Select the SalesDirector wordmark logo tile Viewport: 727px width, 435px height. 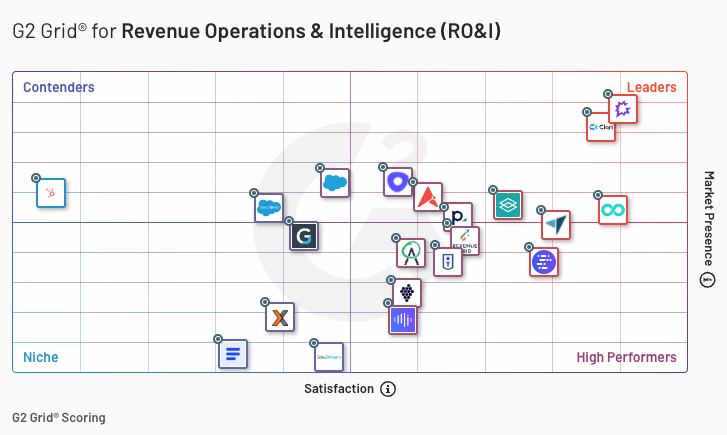[x=329, y=357]
